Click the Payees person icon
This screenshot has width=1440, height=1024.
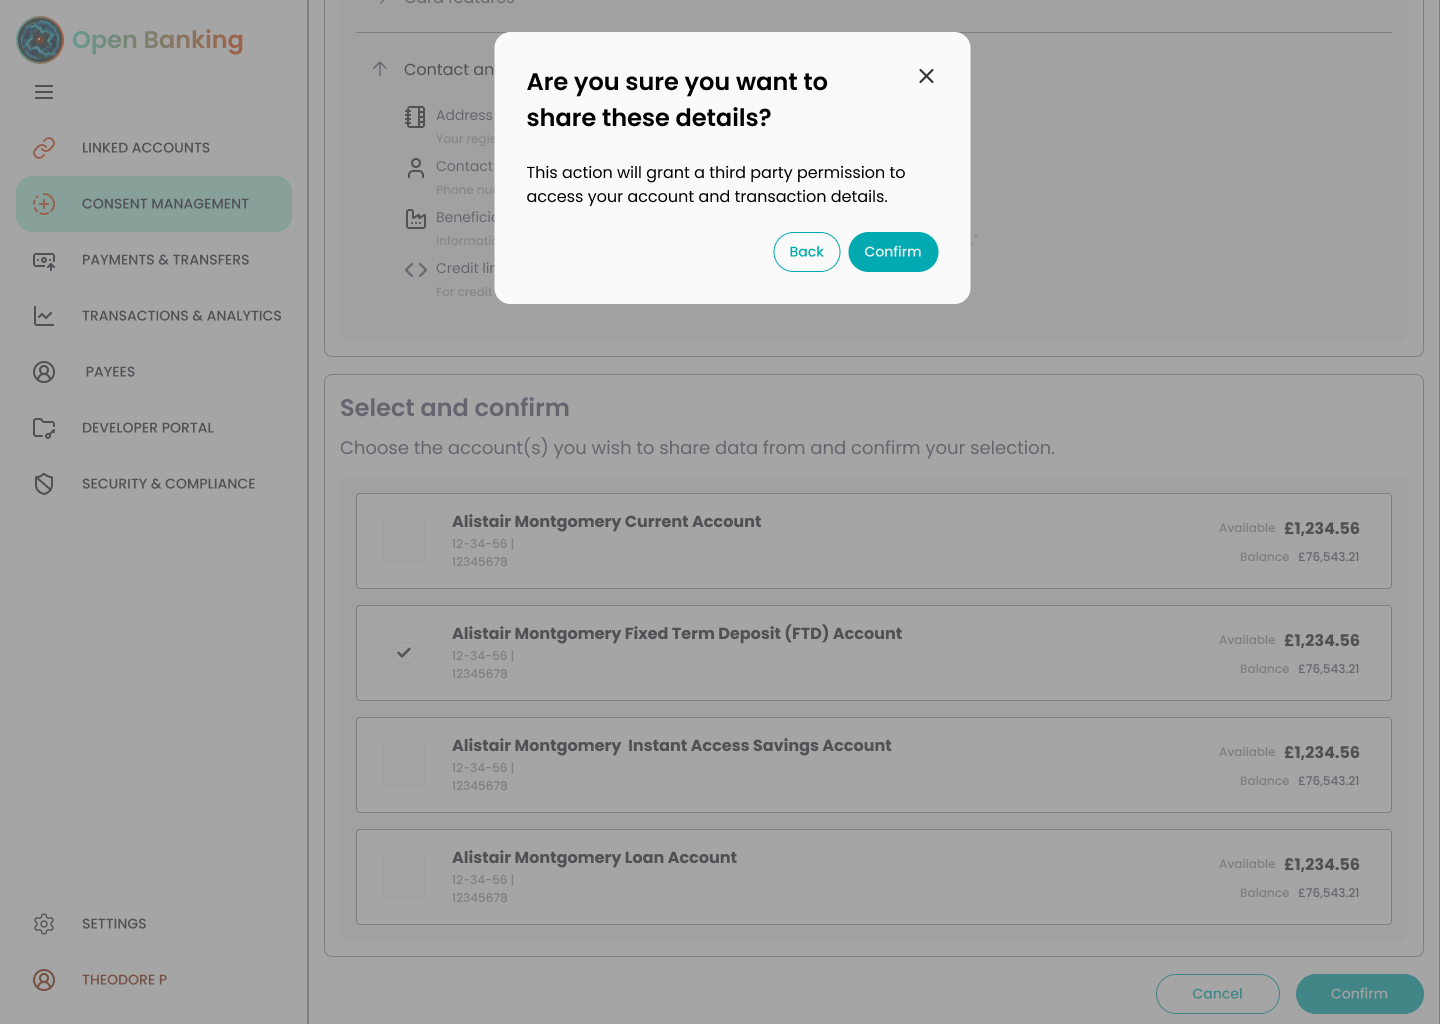44,372
